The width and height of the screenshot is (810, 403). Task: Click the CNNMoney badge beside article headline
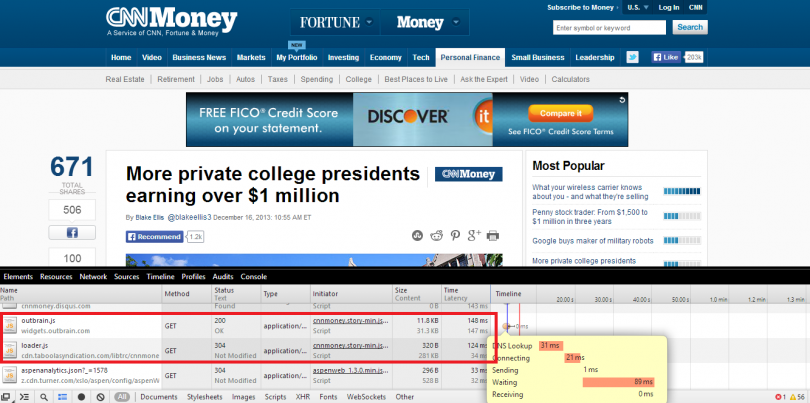[469, 174]
